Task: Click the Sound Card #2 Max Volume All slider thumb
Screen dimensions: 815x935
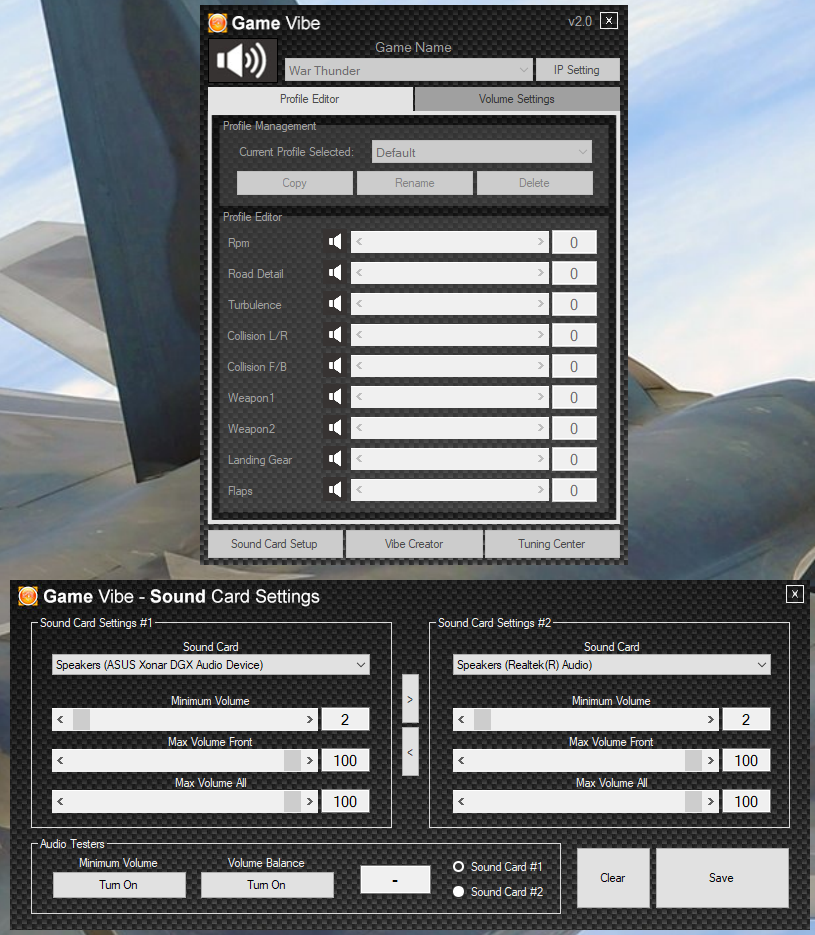Action: 693,801
